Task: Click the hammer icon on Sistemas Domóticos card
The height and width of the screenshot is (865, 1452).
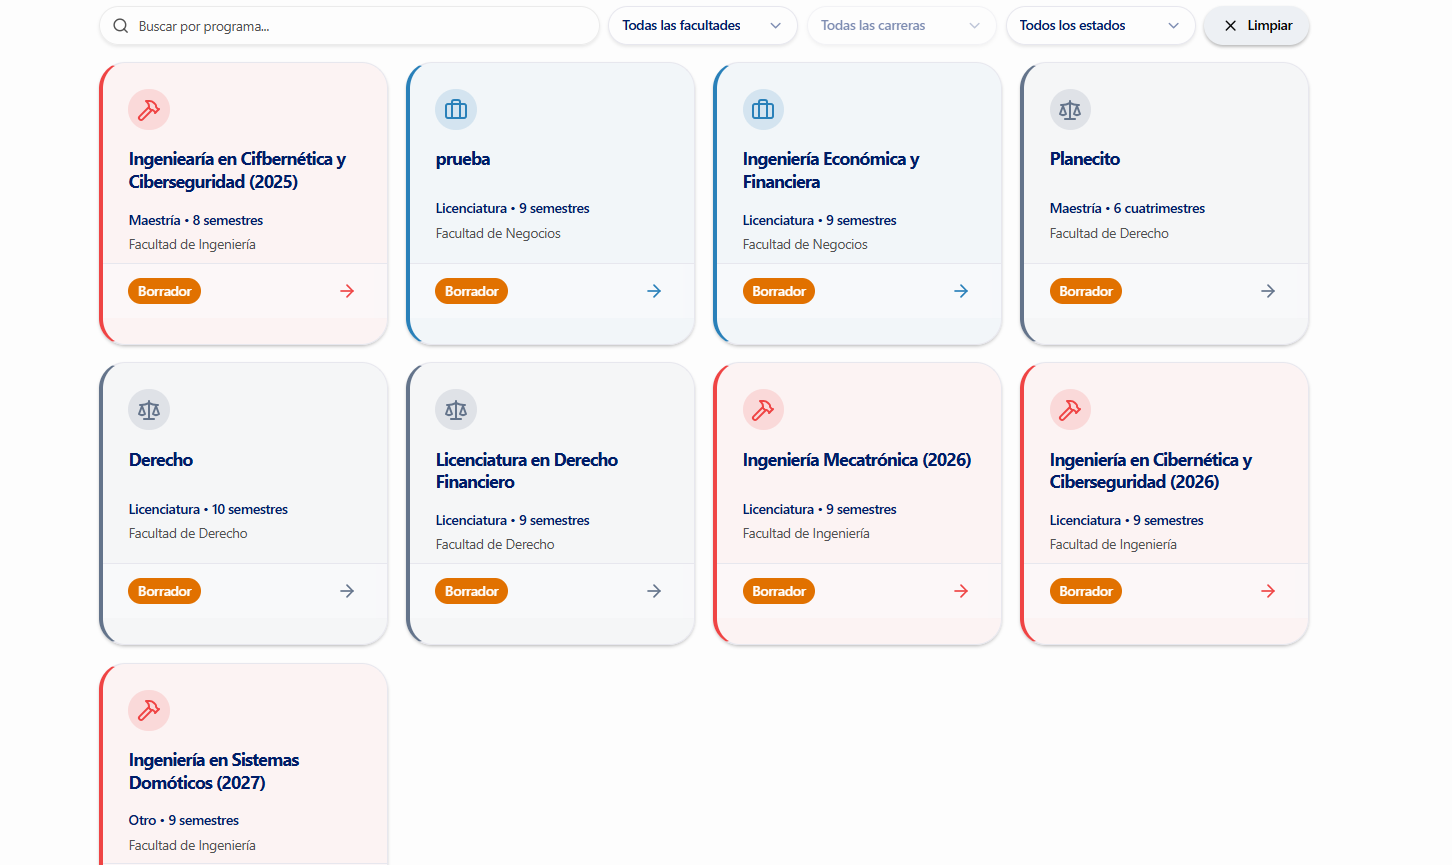Action: coord(149,711)
